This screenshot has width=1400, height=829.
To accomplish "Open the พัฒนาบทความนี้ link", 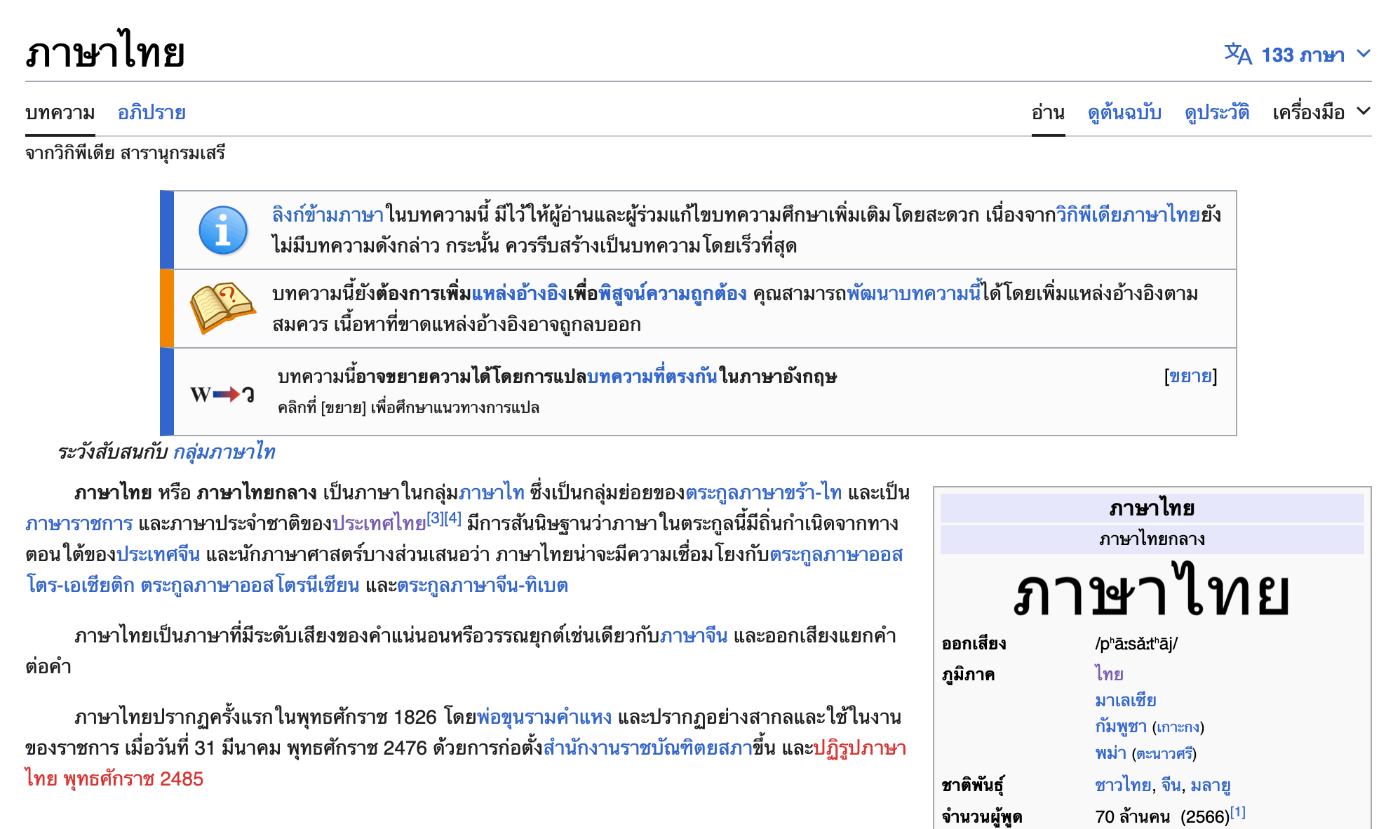I will pyautogui.click(x=915, y=294).
